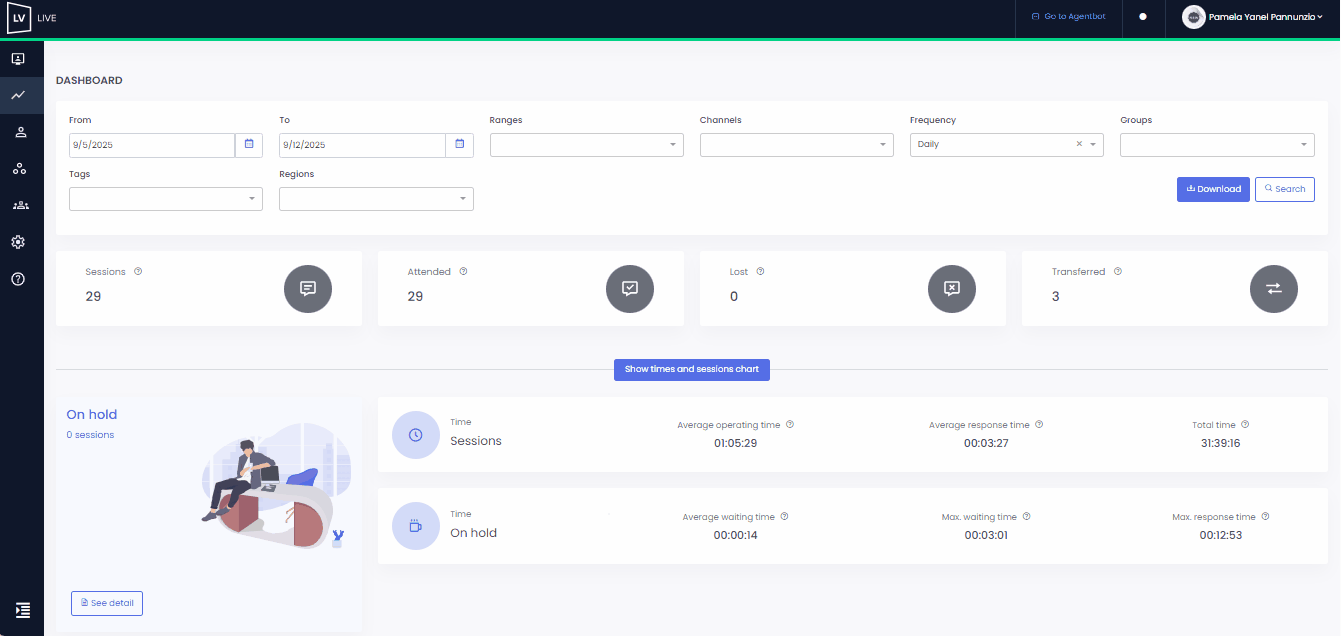
Task: Click the Average operating time value 01:05:29
Action: click(x=735, y=443)
